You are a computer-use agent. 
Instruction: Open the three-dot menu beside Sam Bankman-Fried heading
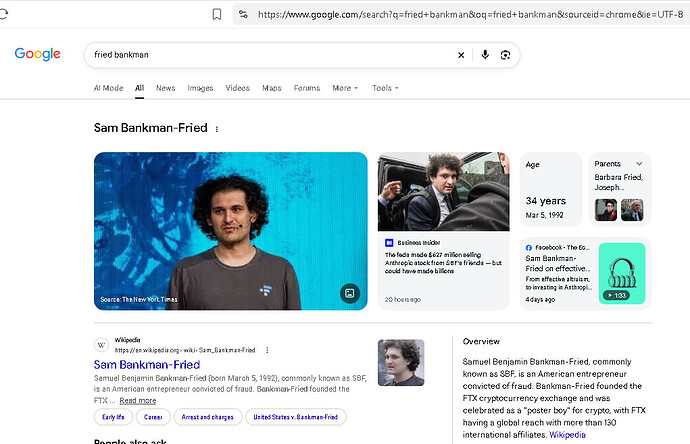click(x=217, y=129)
